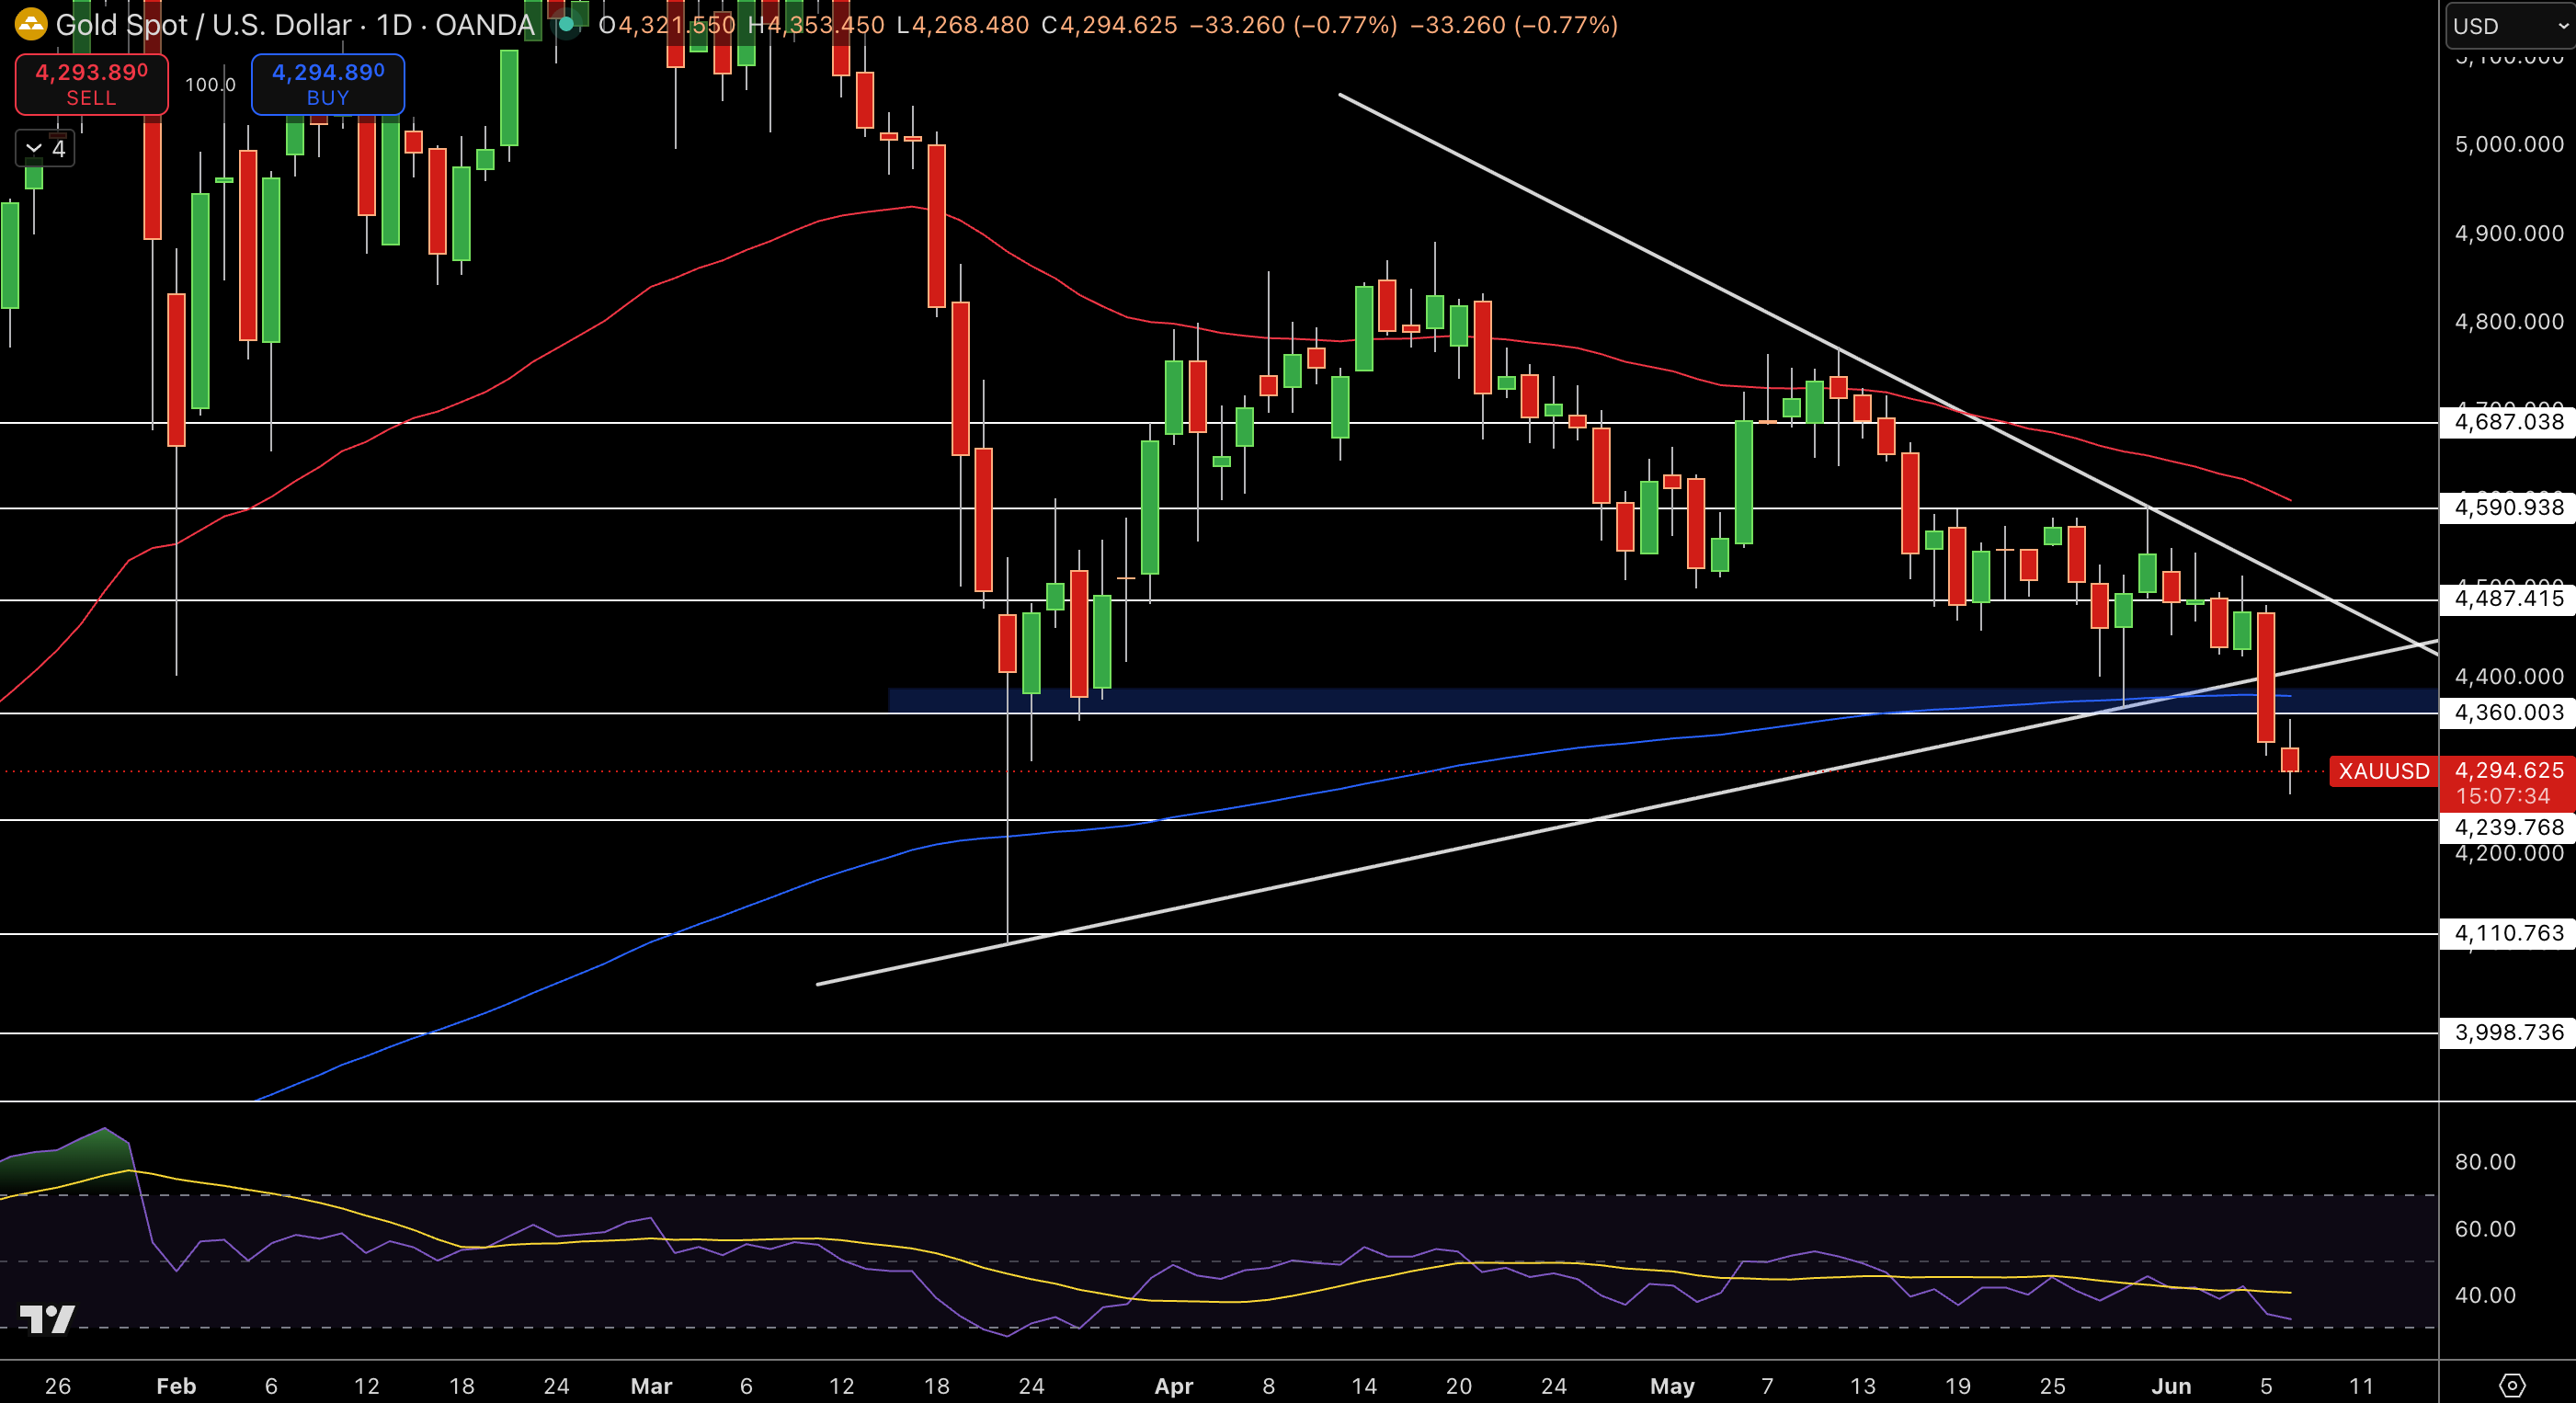Select the 4,487.415 price level label
This screenshot has height=1403, width=2576.
click(x=2508, y=599)
